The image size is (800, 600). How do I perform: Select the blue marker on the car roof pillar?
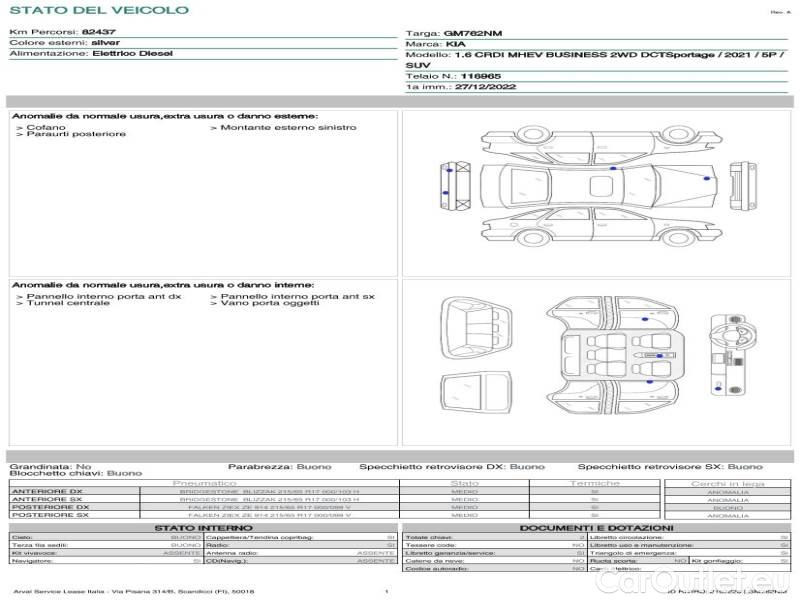[612, 169]
